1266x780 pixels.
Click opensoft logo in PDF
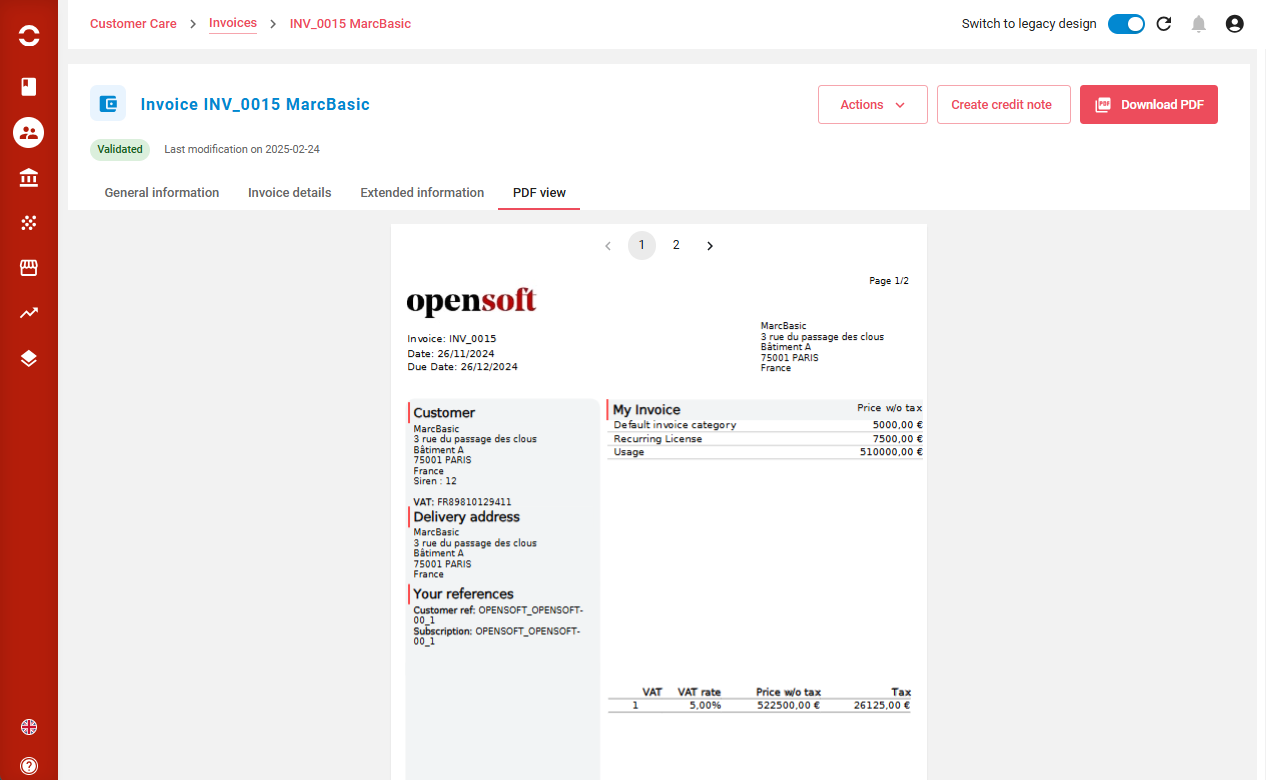471,301
